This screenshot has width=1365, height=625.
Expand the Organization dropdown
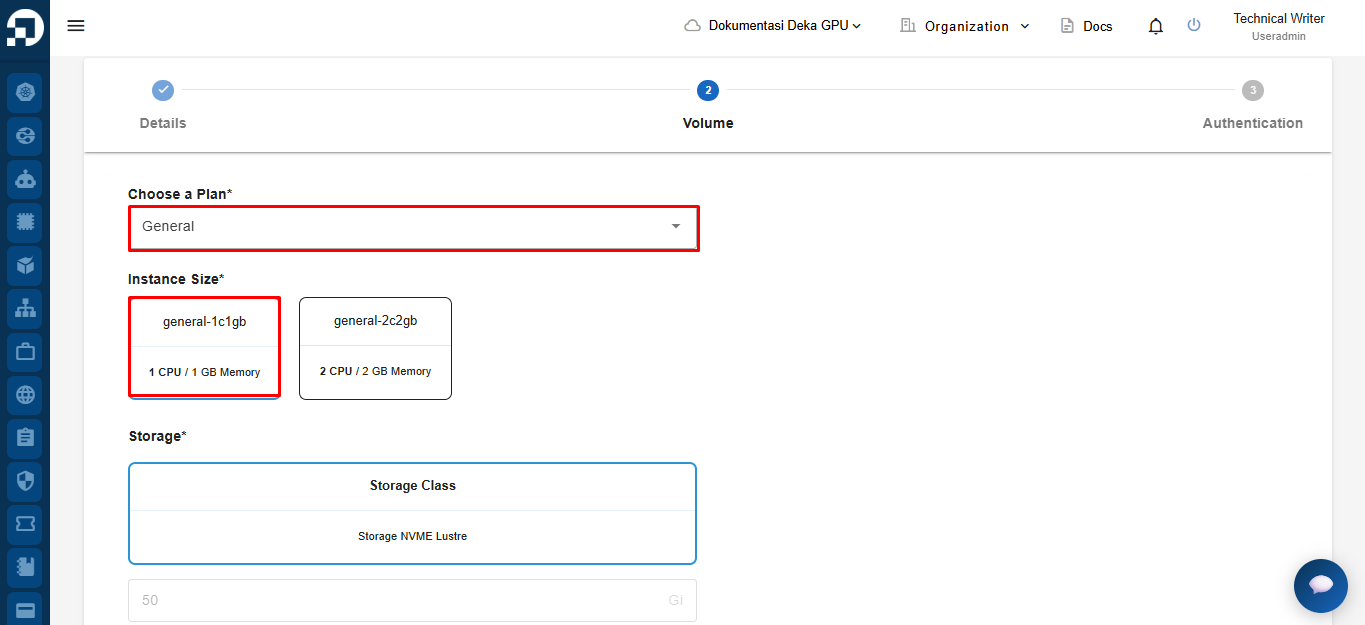(964, 26)
